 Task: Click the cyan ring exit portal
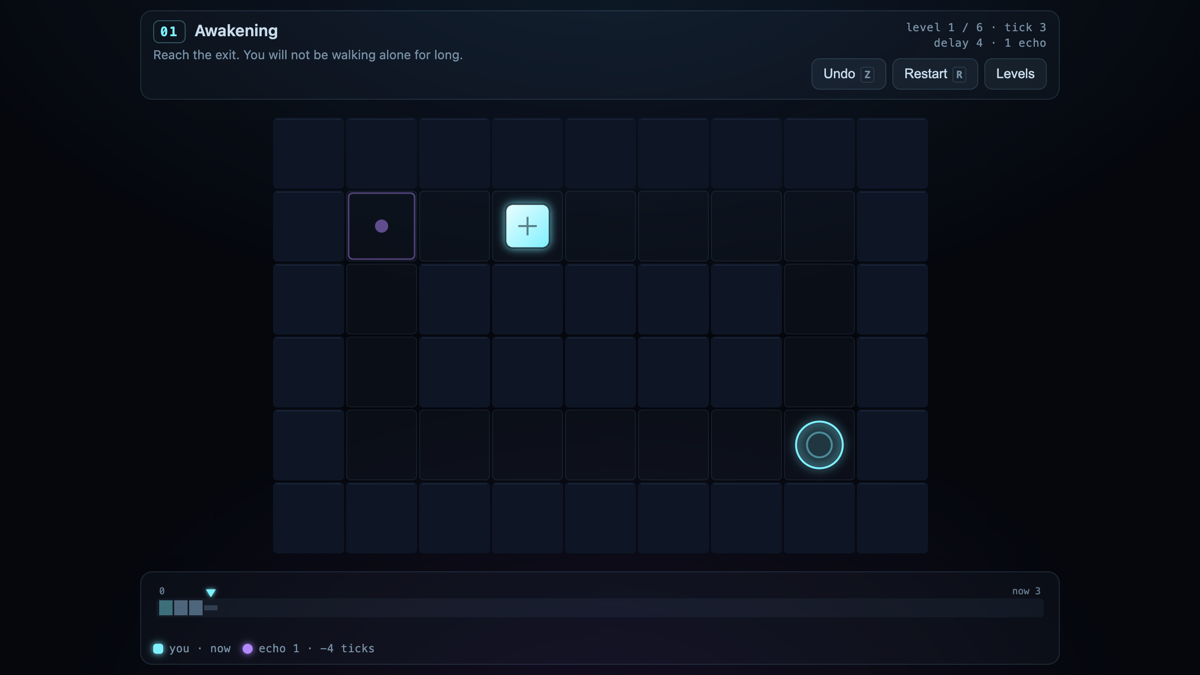tap(819, 445)
